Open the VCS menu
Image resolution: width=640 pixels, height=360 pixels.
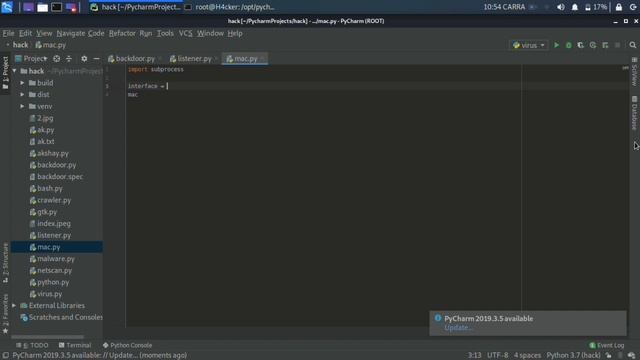pyautogui.click(x=186, y=33)
